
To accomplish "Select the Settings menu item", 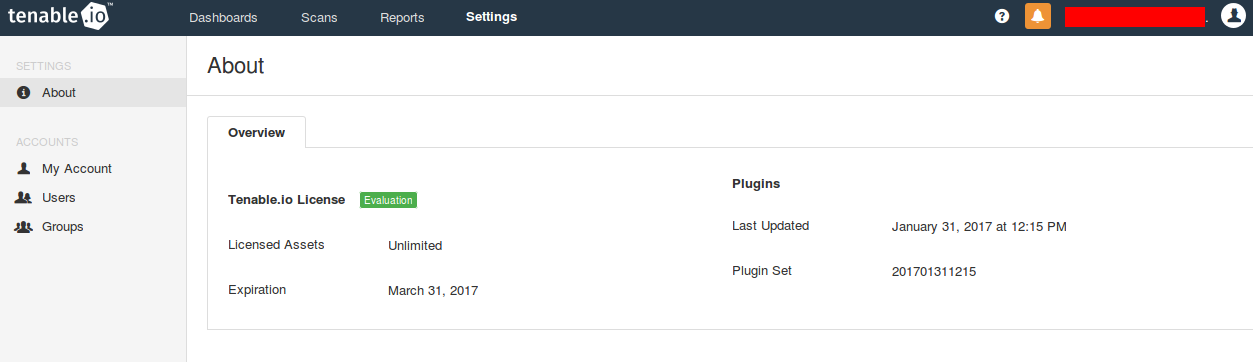I will (491, 18).
